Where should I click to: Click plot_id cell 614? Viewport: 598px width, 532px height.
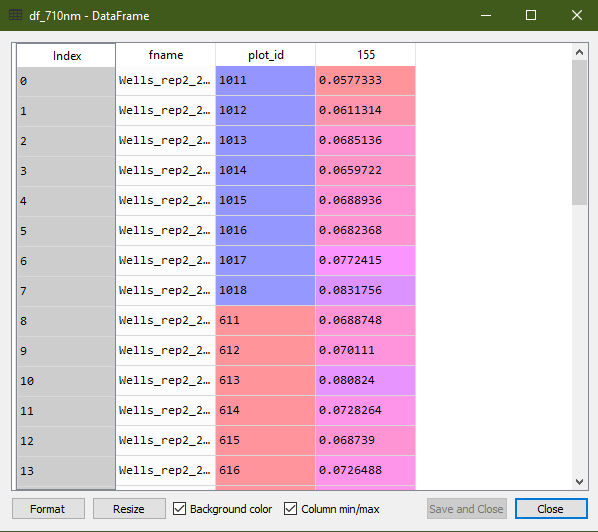point(265,410)
